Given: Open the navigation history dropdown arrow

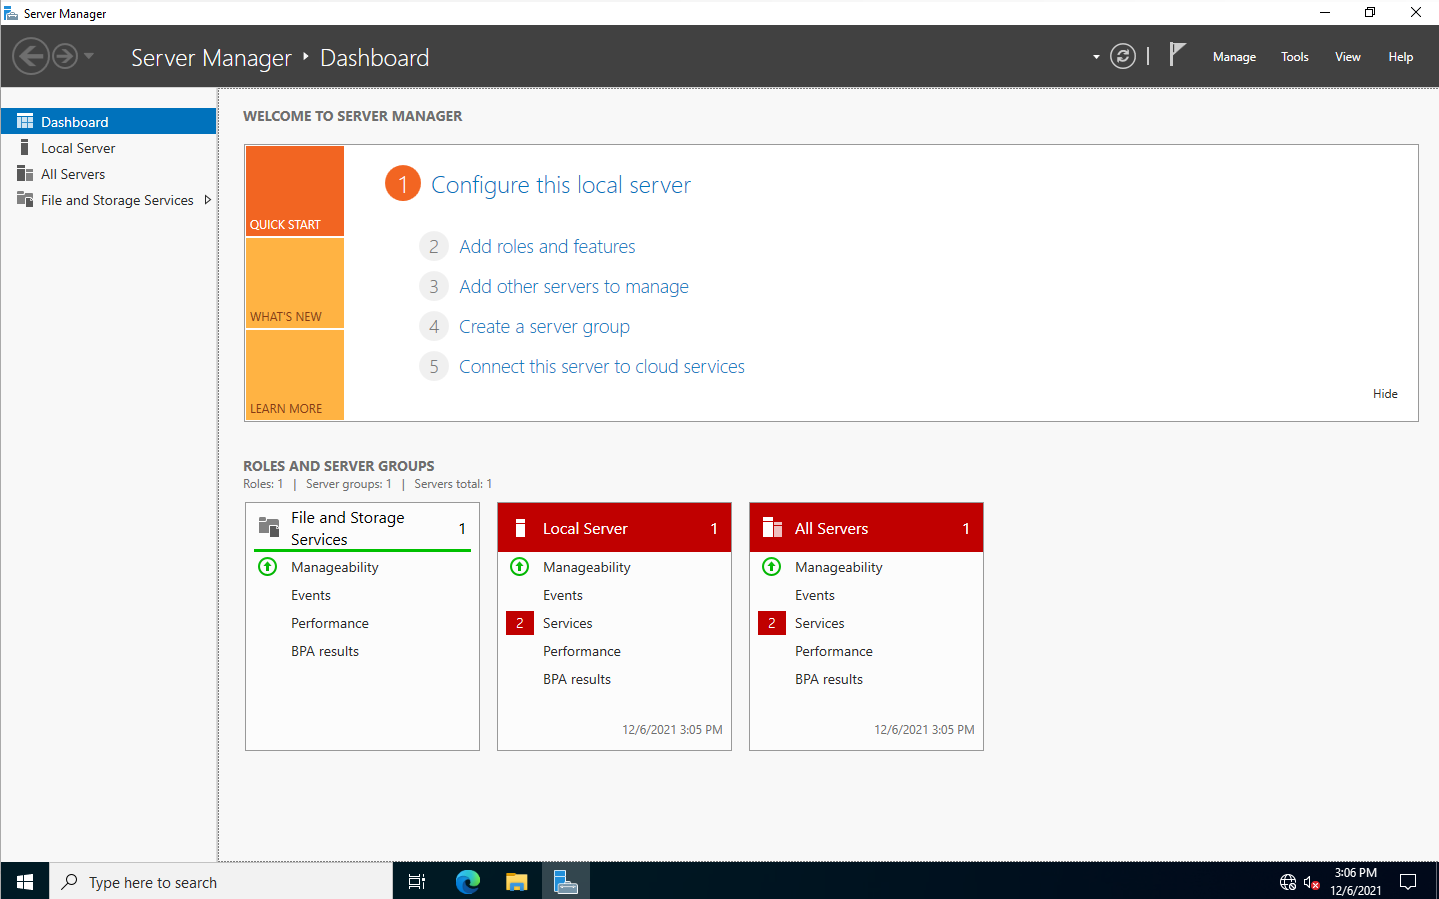Looking at the screenshot, I should coord(89,57).
